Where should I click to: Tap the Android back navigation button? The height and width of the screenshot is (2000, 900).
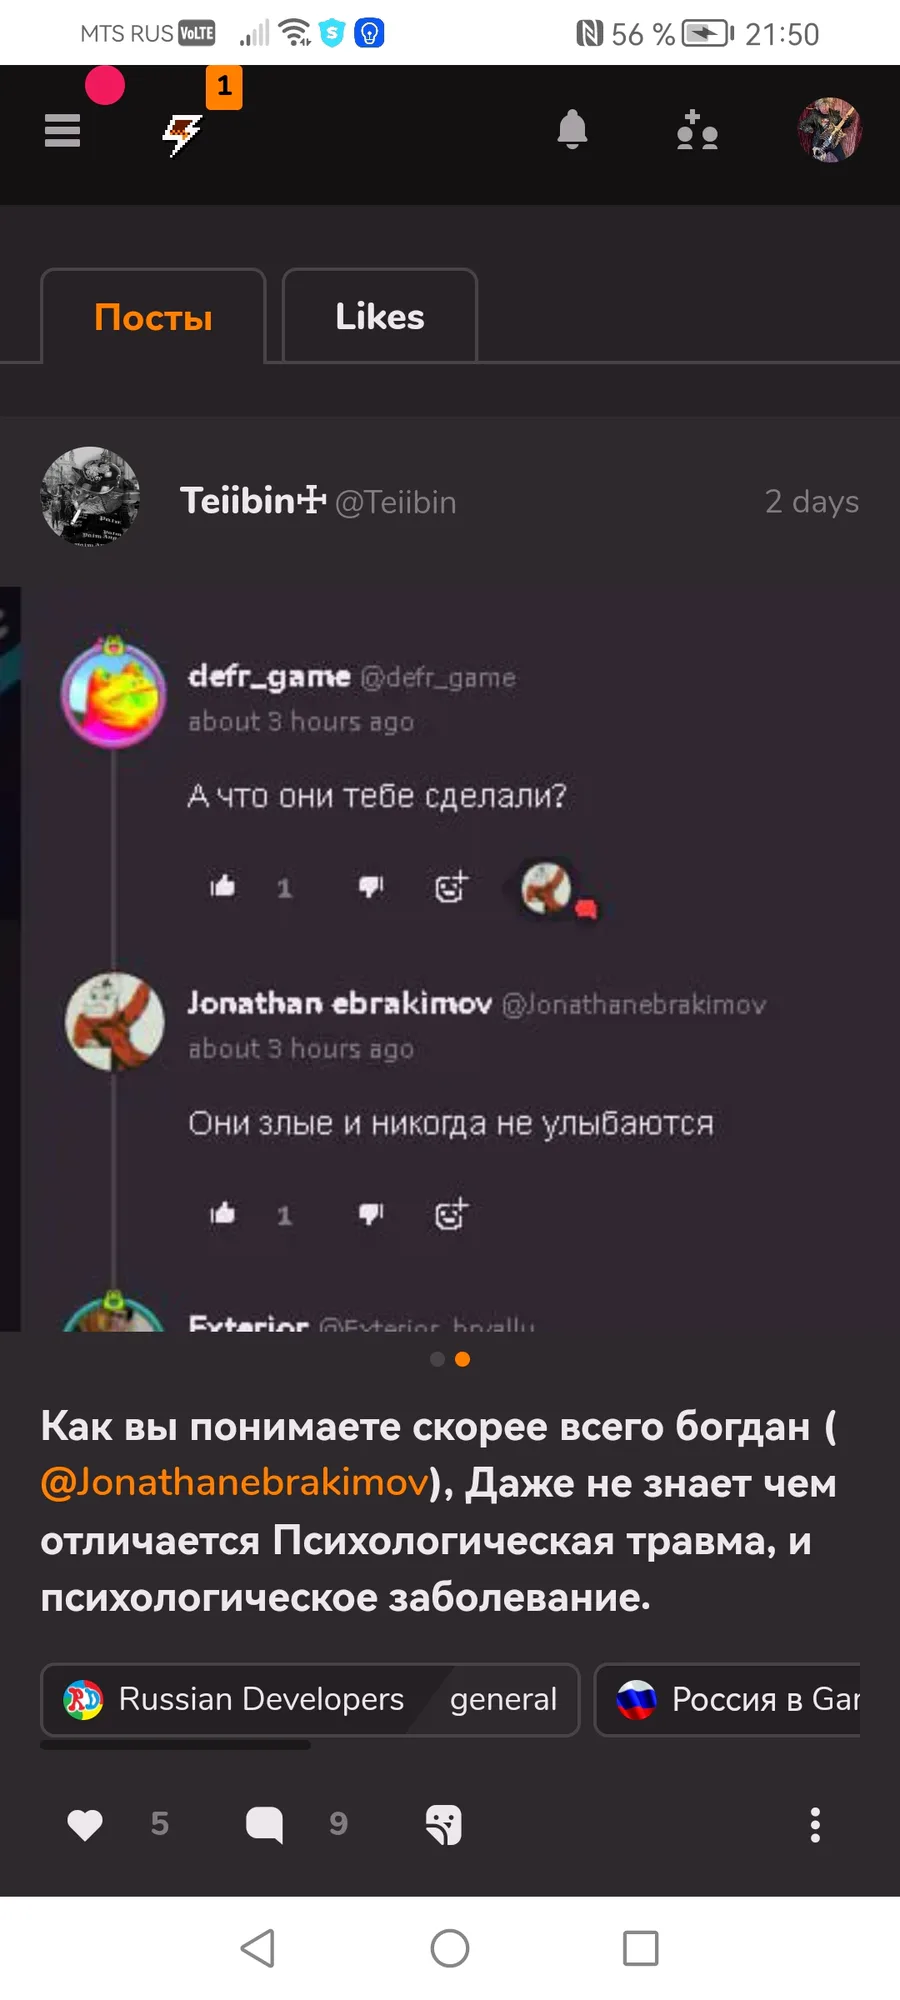coord(258,1948)
